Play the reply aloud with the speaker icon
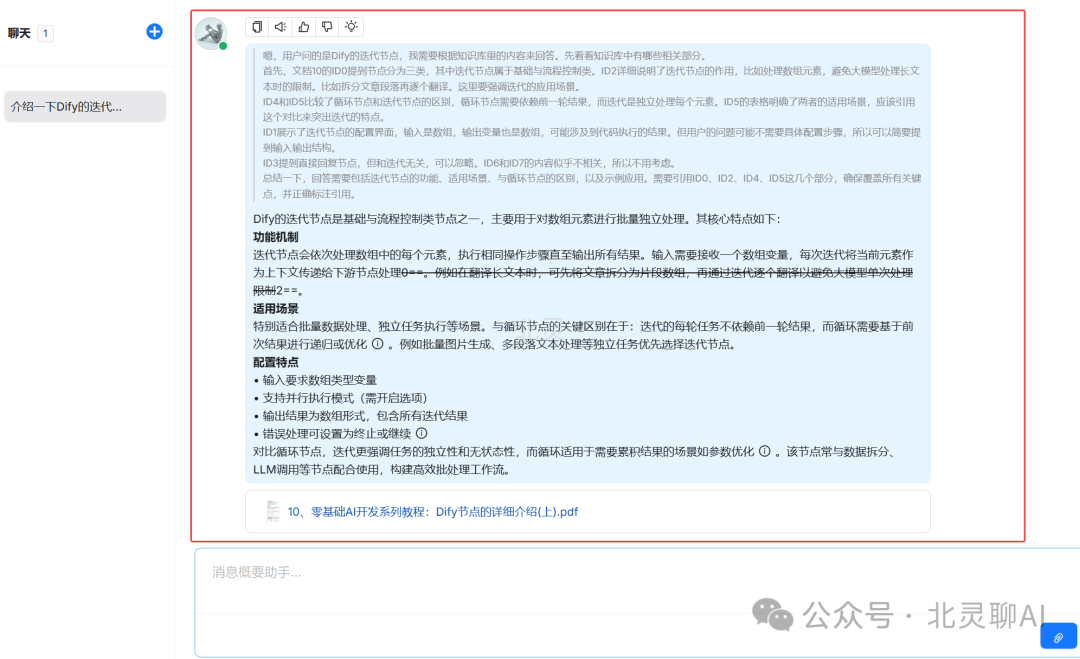Image resolution: width=1080 pixels, height=659 pixels. point(280,27)
